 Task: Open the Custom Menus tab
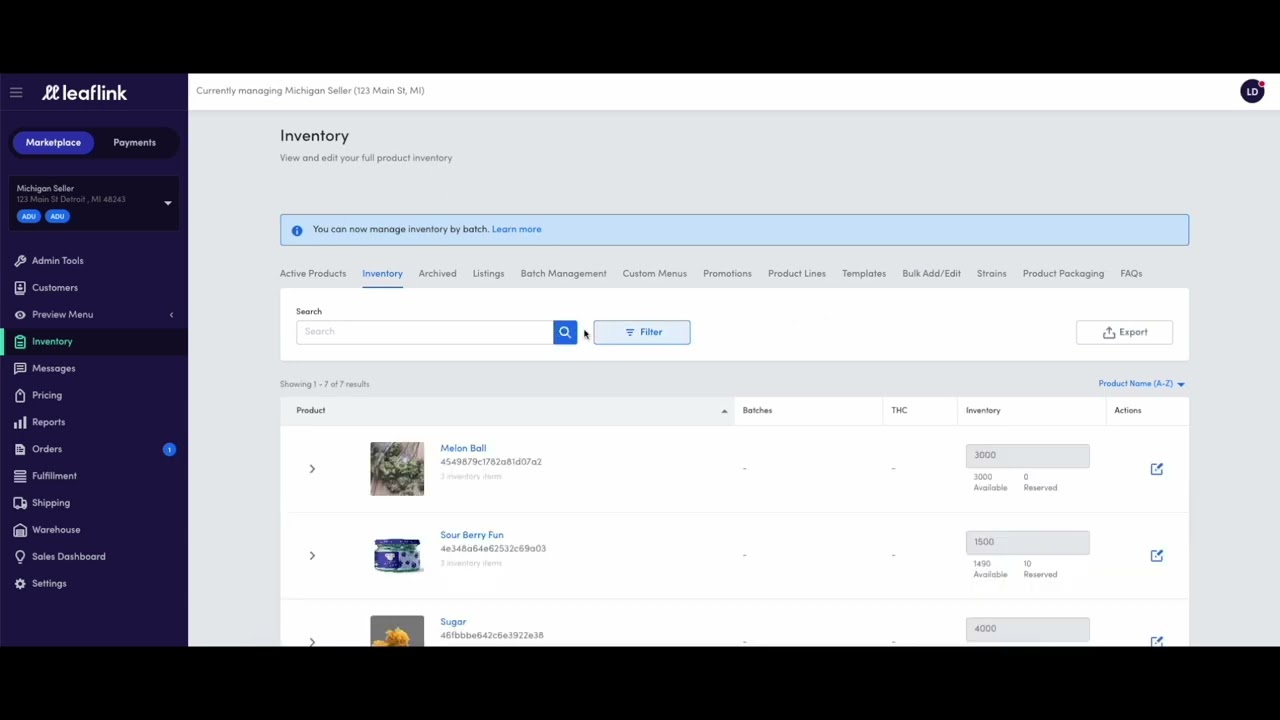point(654,274)
